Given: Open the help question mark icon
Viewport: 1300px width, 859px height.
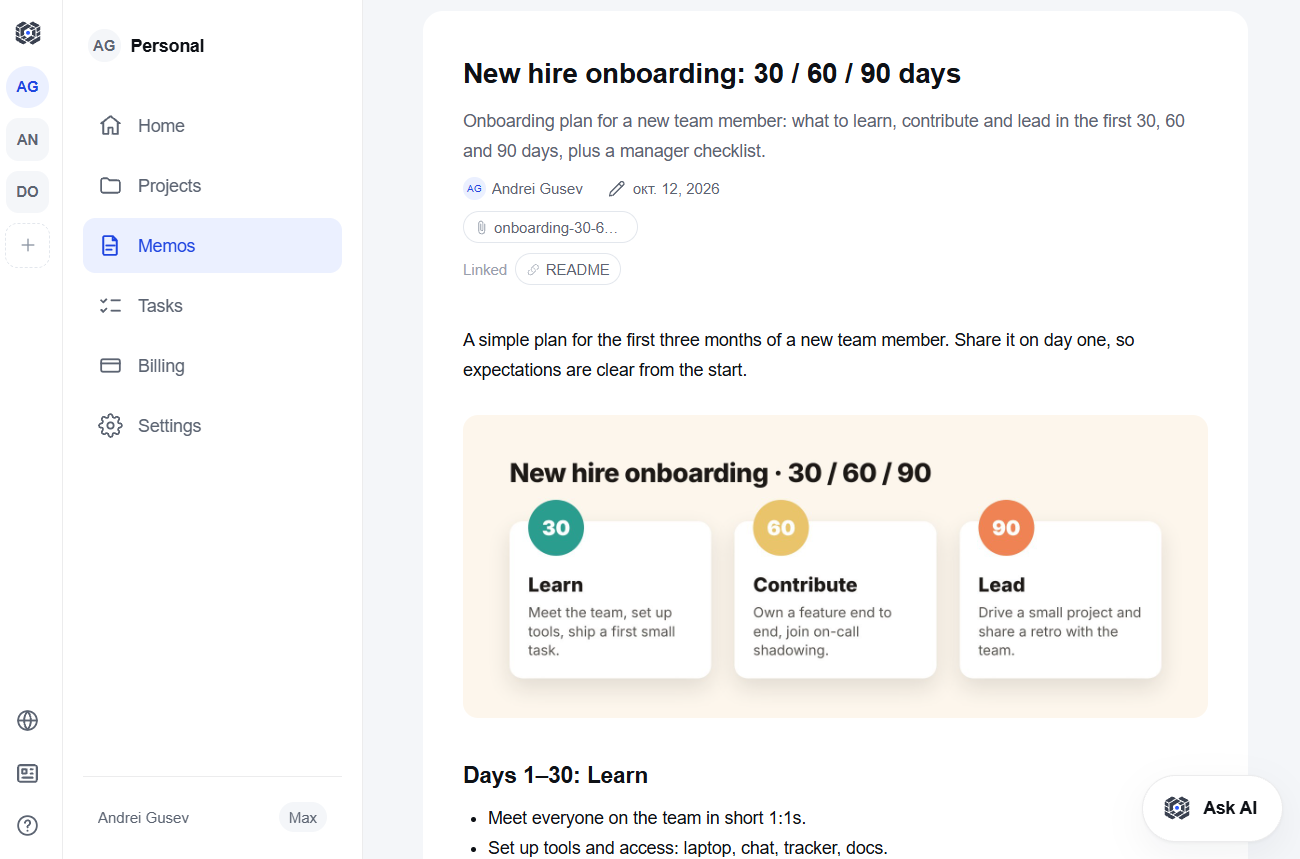Looking at the screenshot, I should pos(28,825).
